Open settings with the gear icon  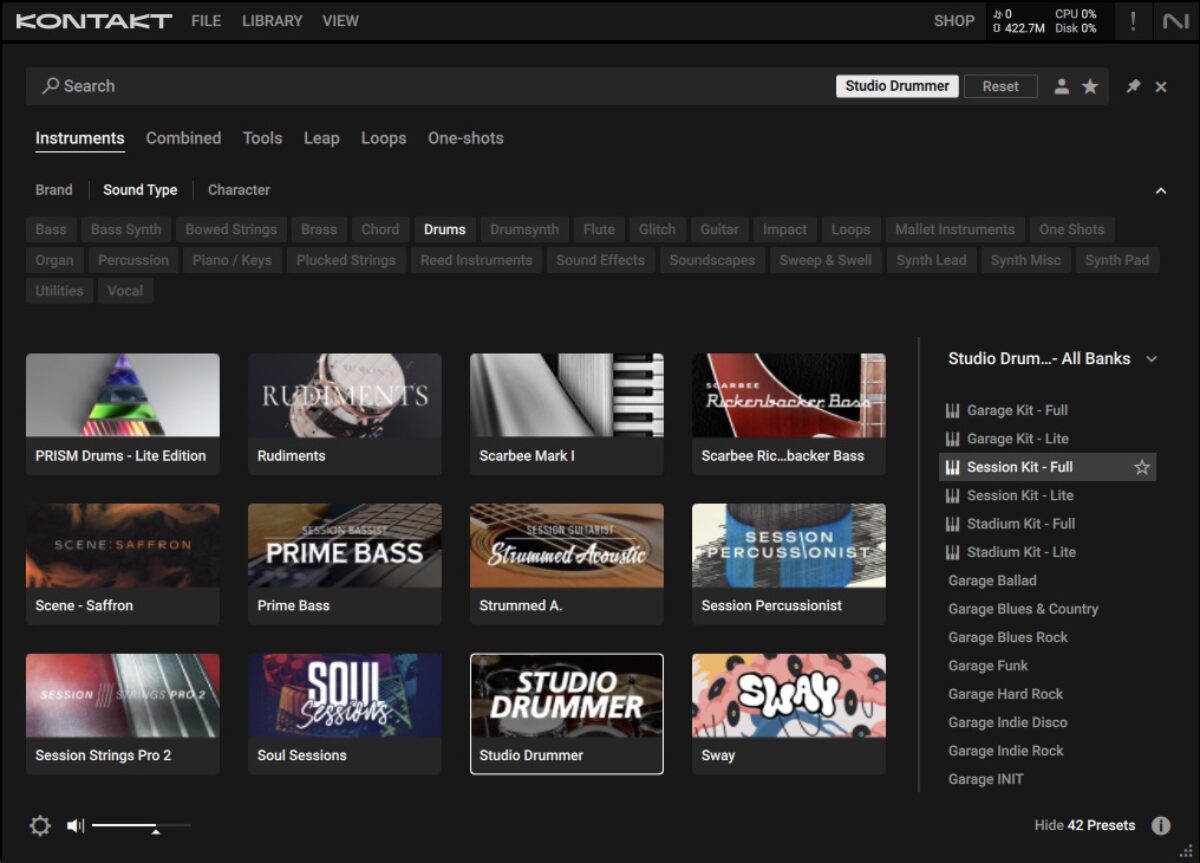[x=40, y=826]
